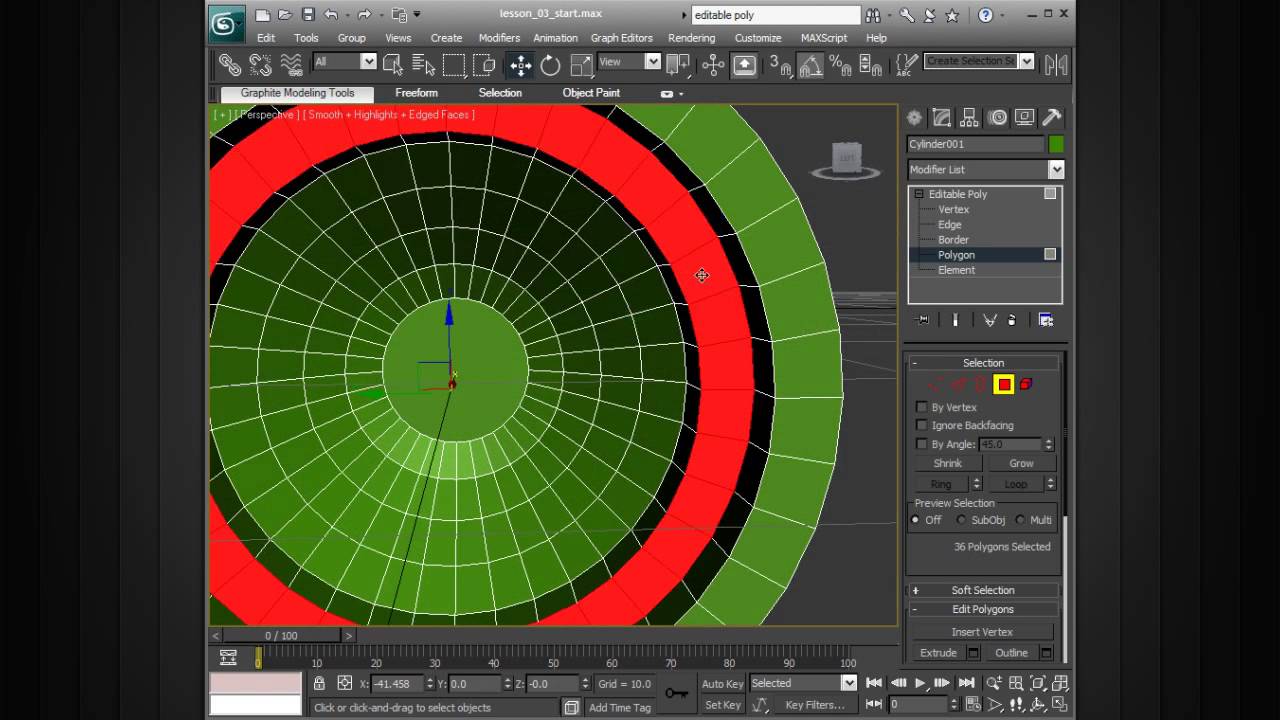Click the Play Animation button
Viewport: 1280px width, 720px height.
point(920,683)
